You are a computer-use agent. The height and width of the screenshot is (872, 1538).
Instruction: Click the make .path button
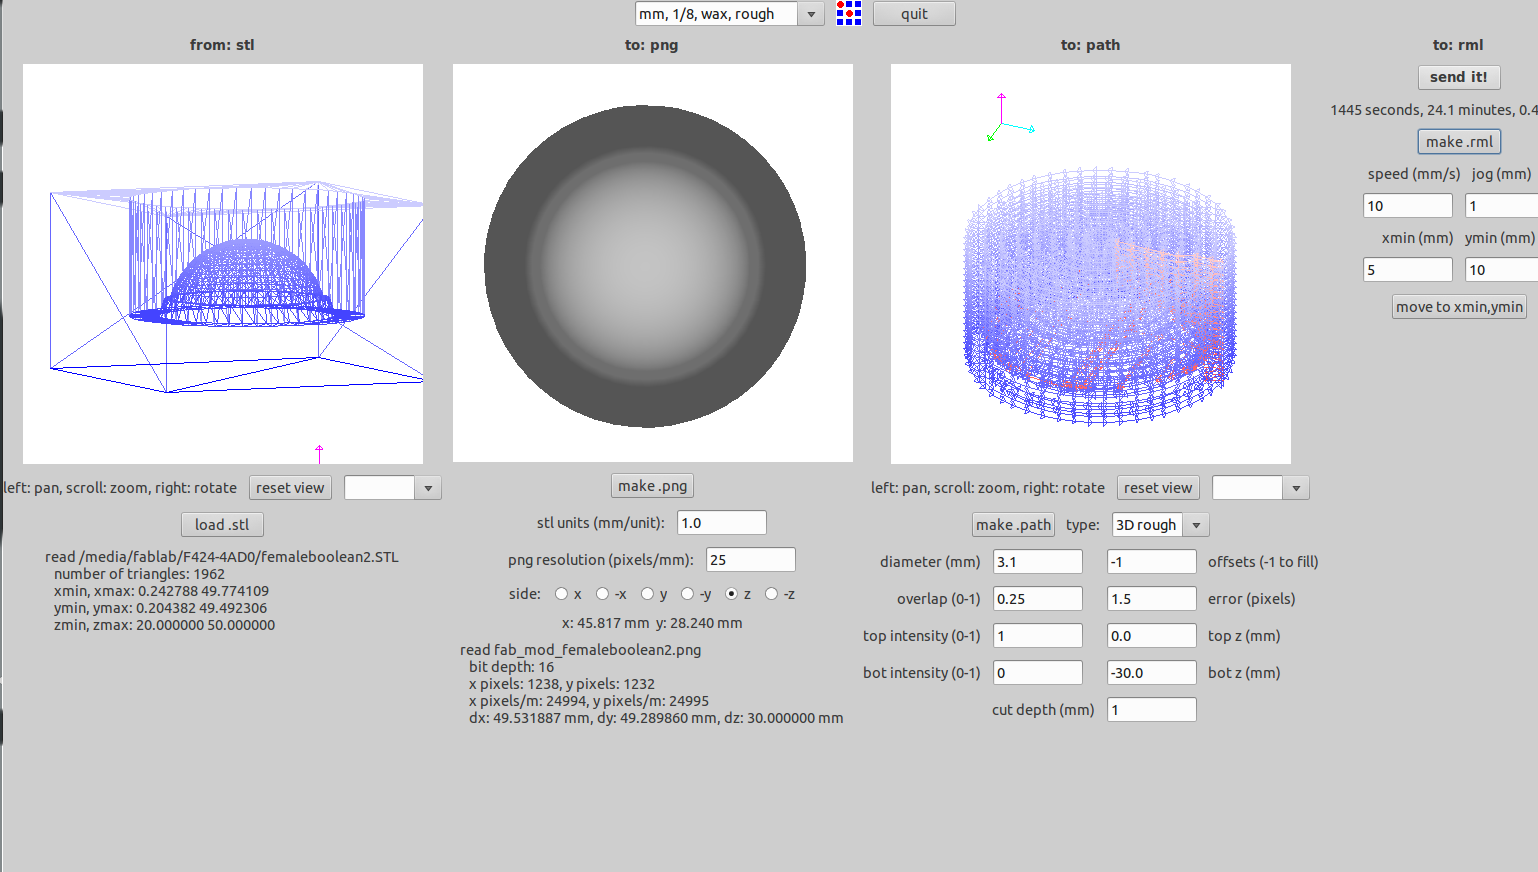point(1014,525)
